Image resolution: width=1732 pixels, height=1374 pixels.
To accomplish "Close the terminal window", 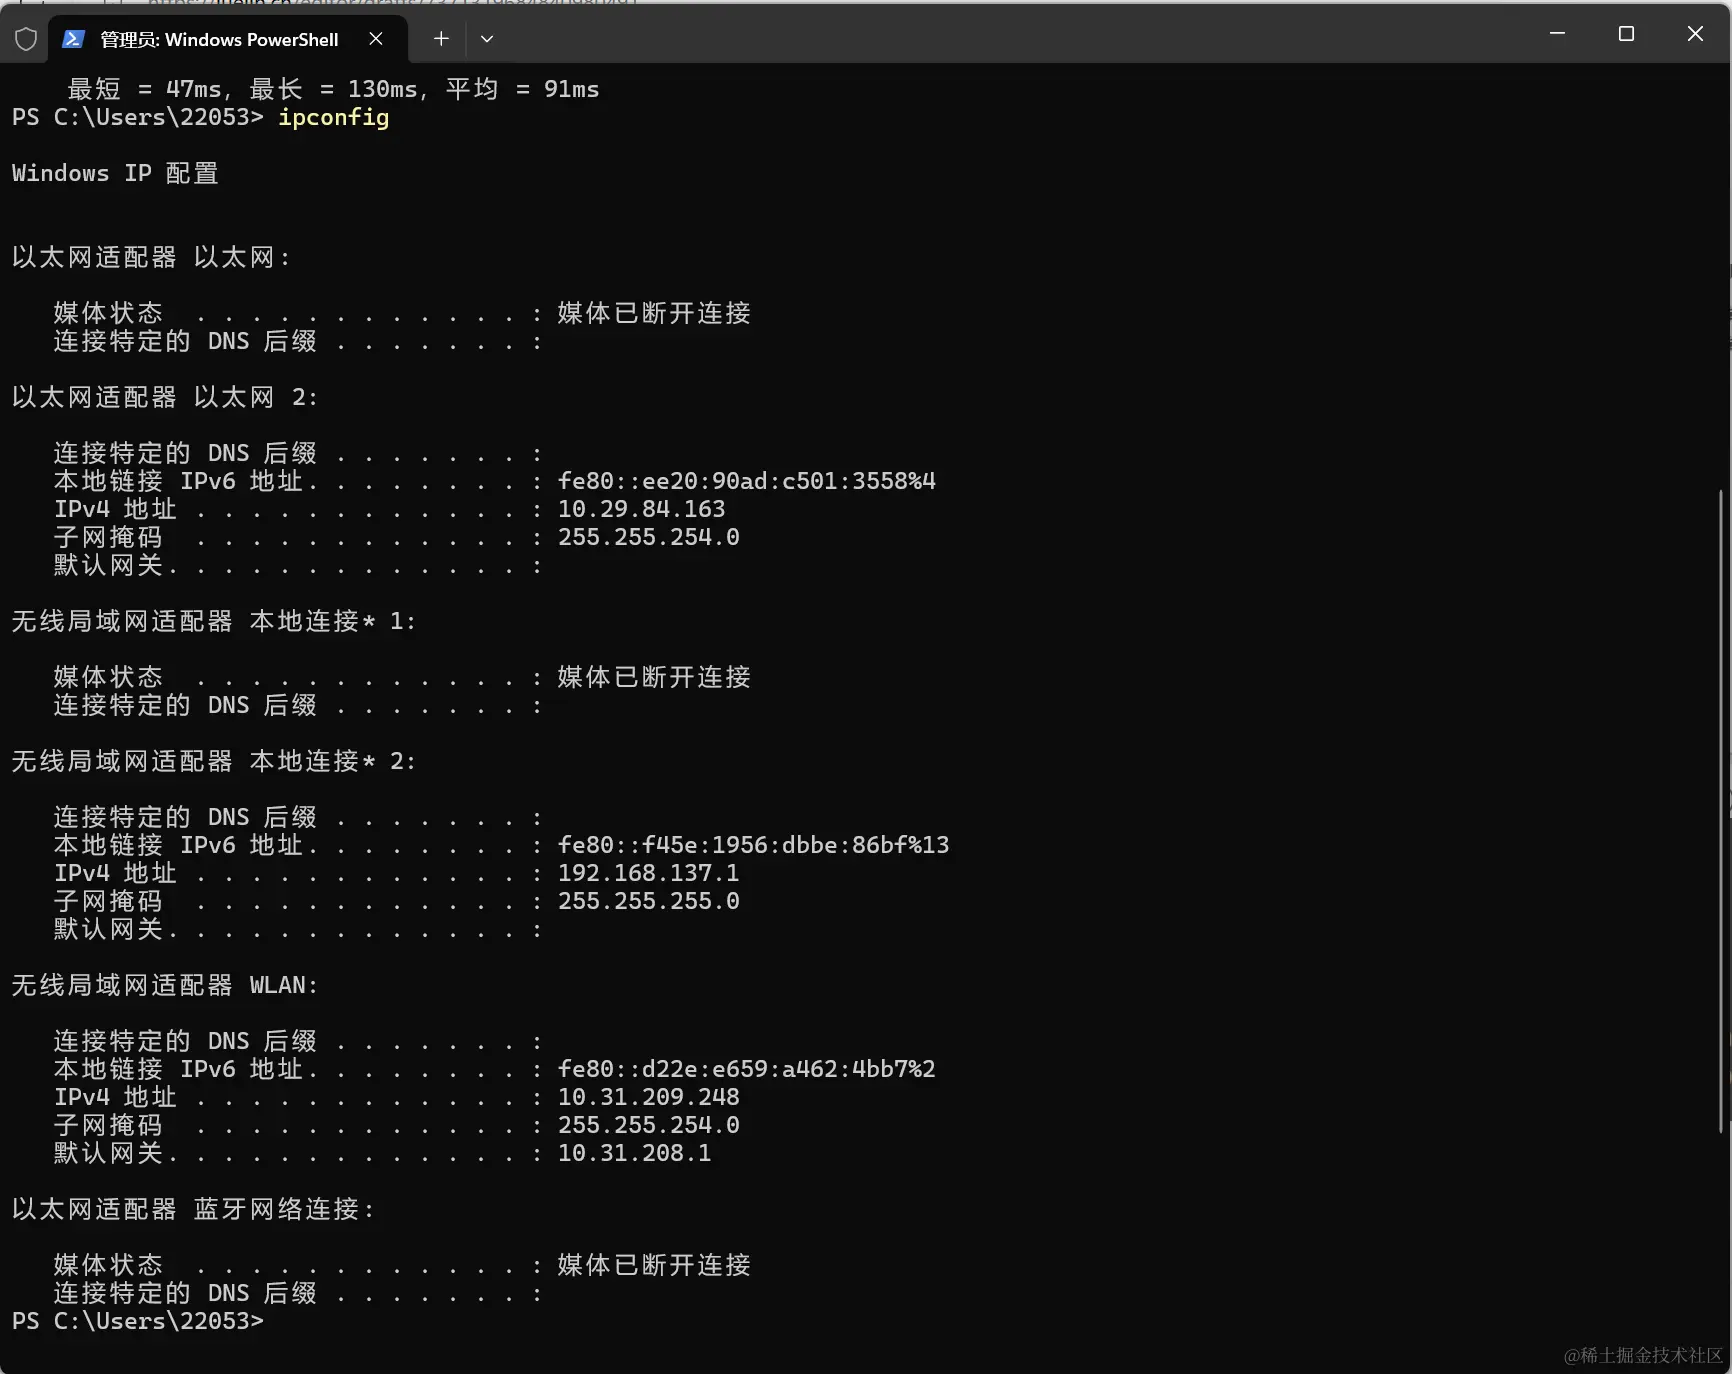I will click(x=1695, y=33).
